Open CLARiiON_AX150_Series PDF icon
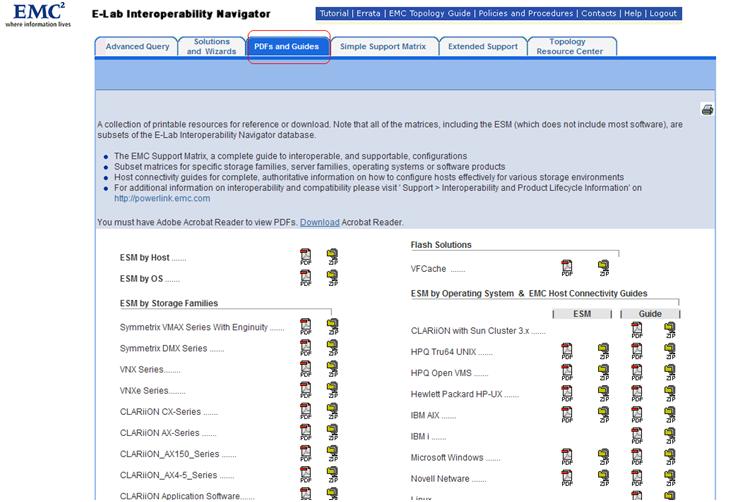The width and height of the screenshot is (740, 502). [x=306, y=453]
